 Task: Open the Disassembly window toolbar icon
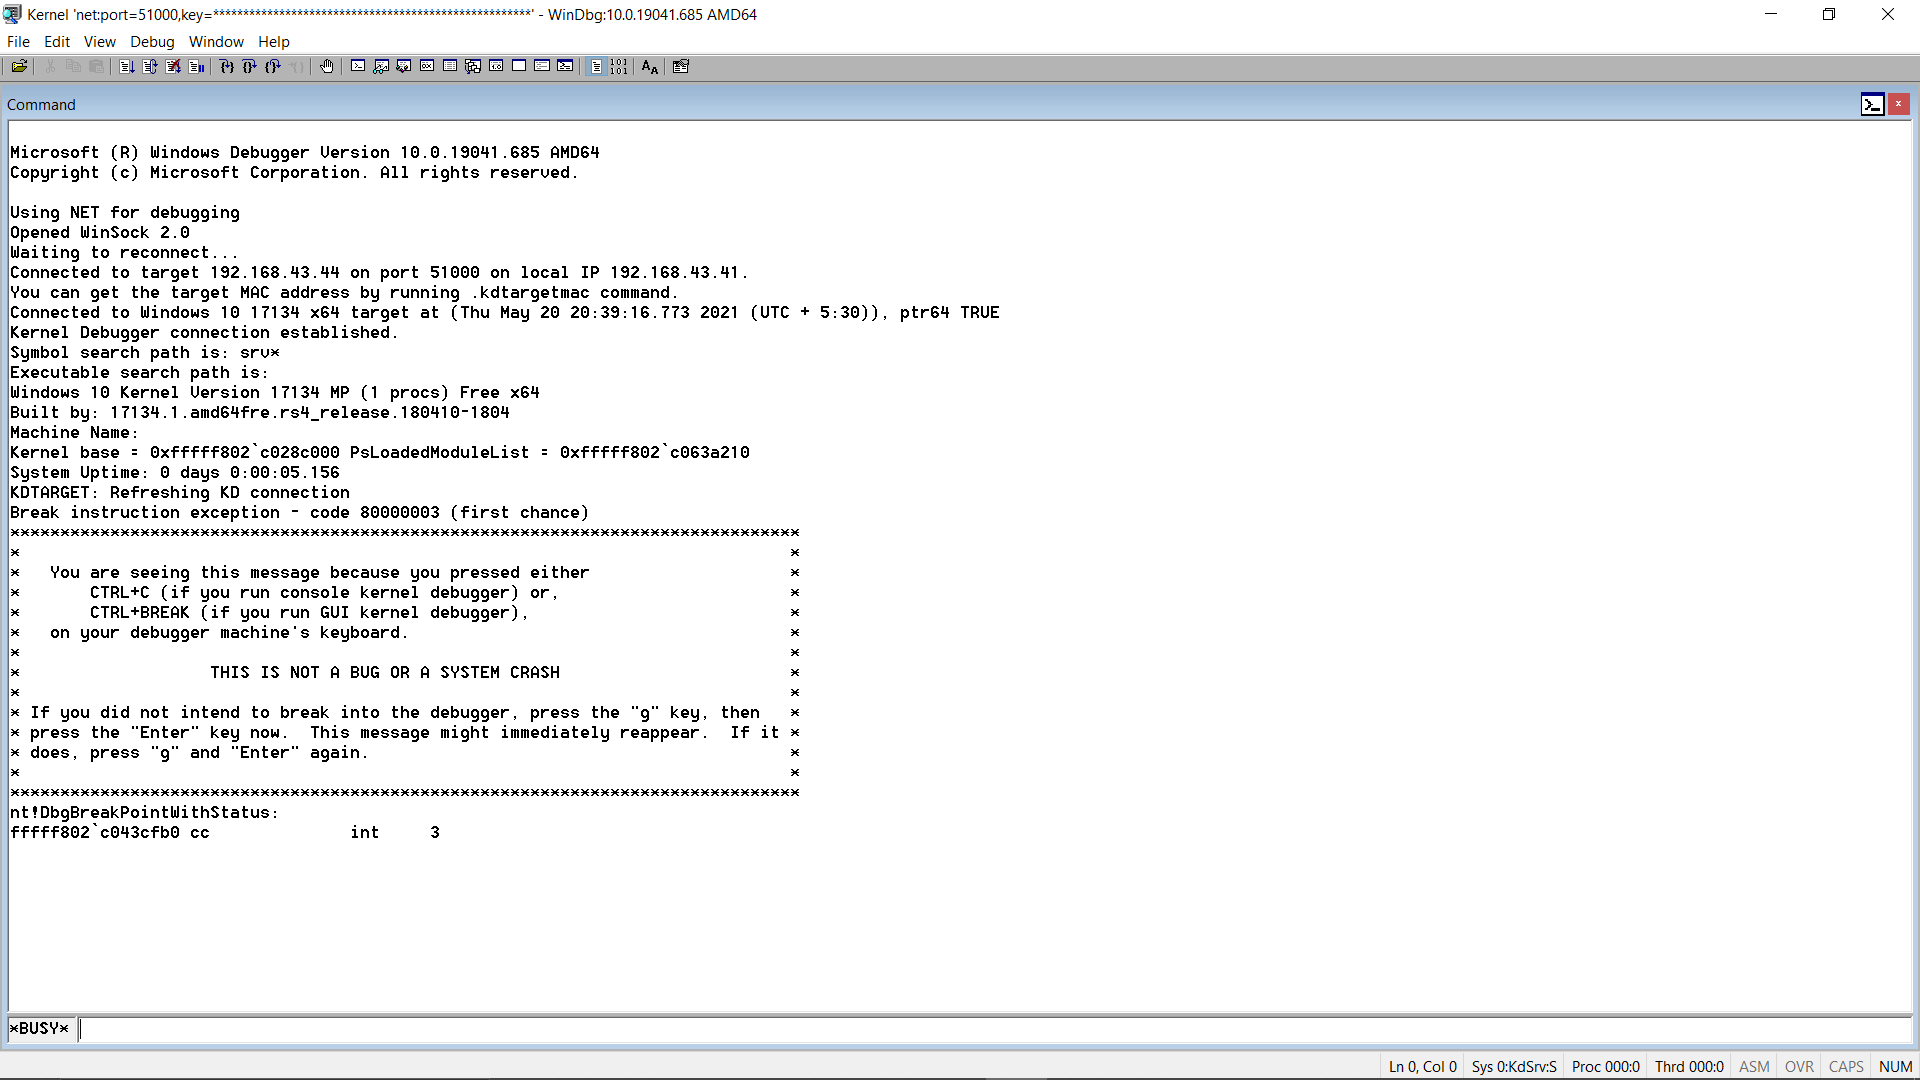(496, 67)
